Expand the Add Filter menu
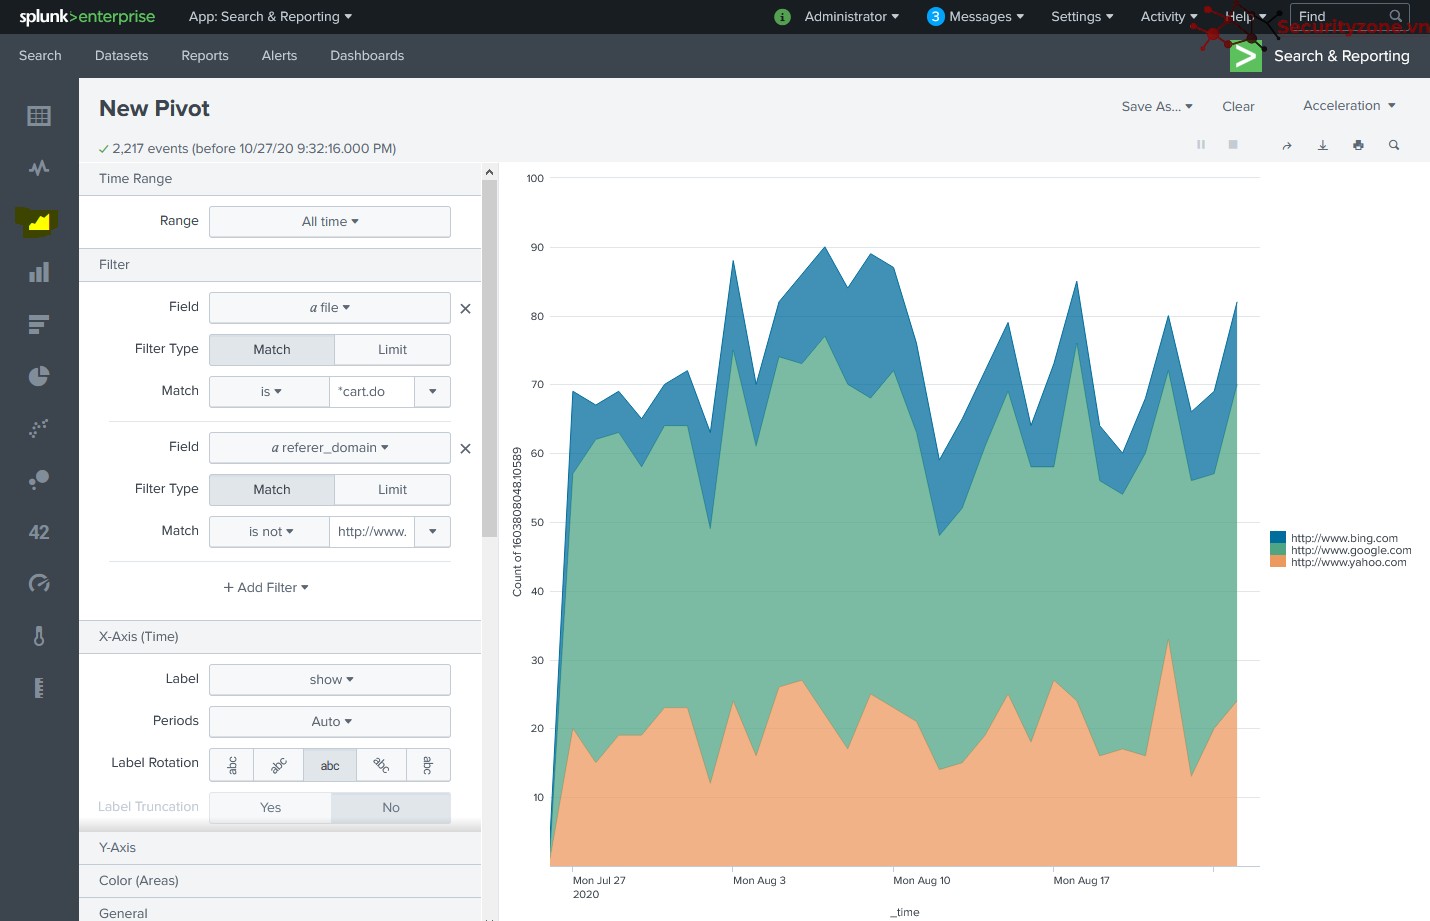 [x=266, y=587]
